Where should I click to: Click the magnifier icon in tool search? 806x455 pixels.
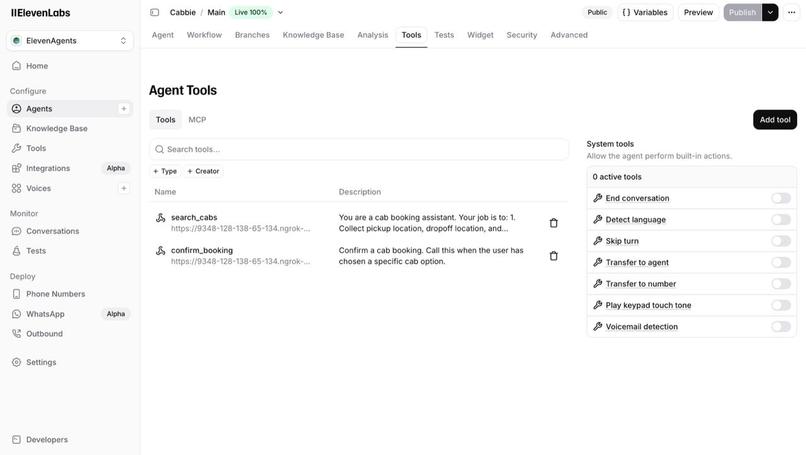(159, 149)
